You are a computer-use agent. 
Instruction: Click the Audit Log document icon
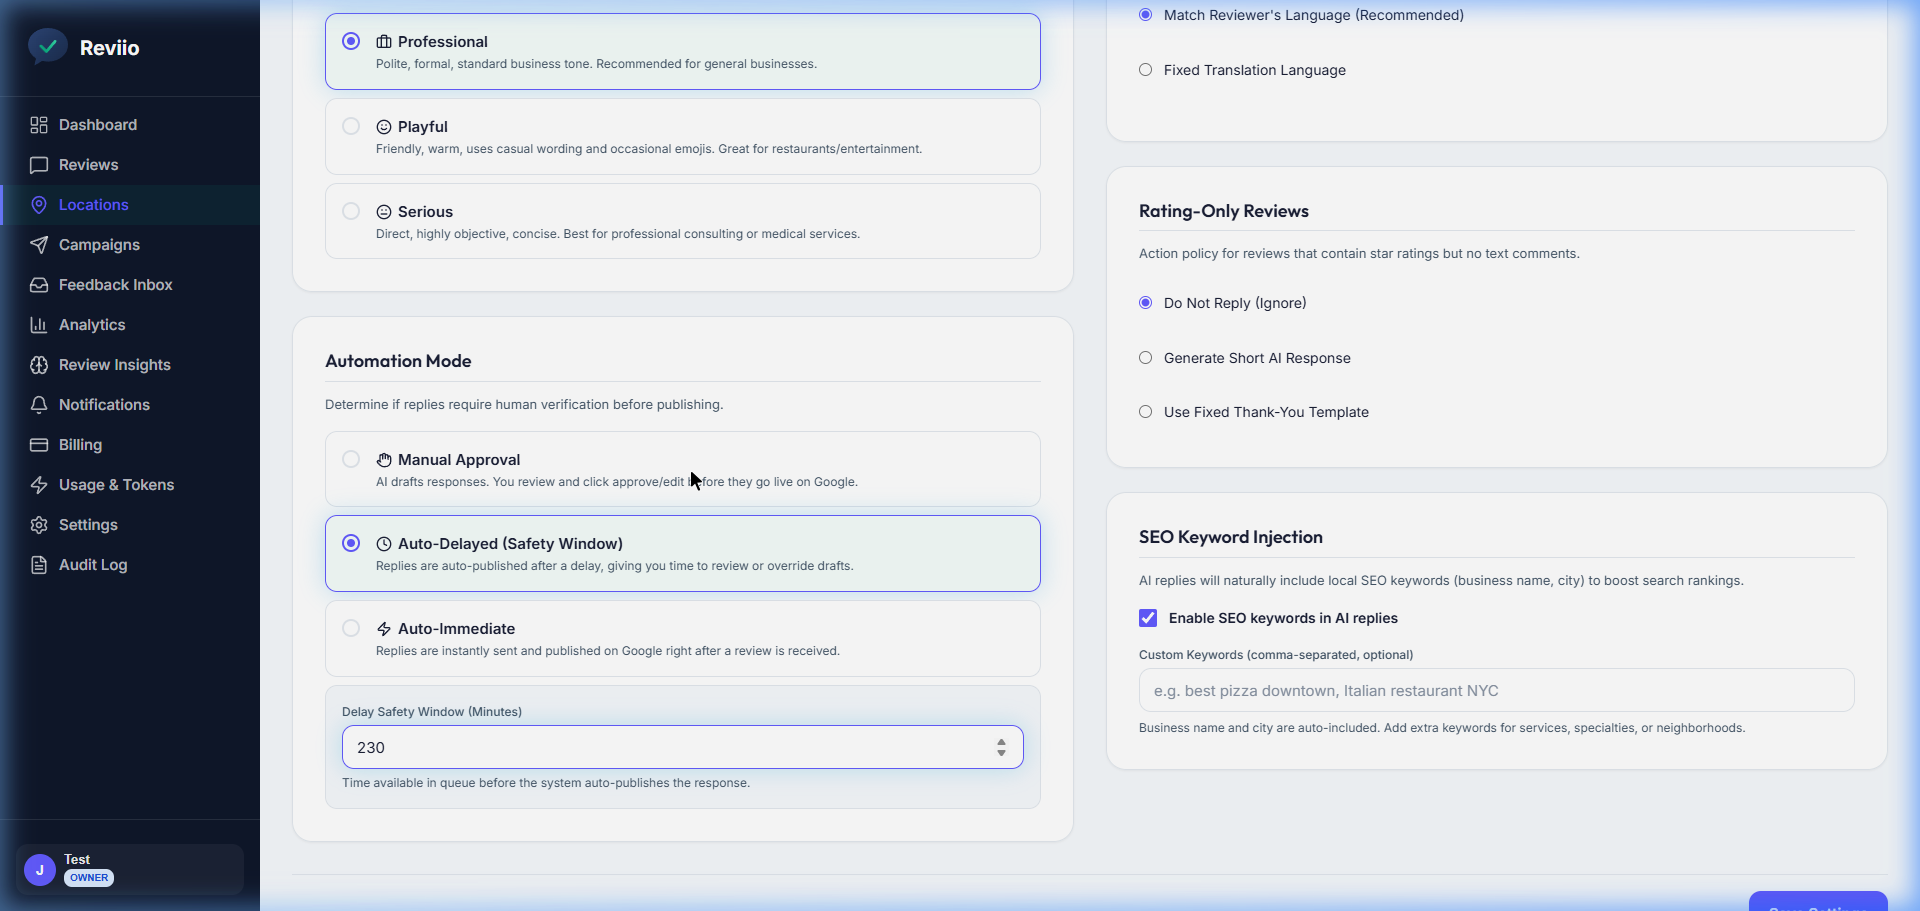coord(39,565)
